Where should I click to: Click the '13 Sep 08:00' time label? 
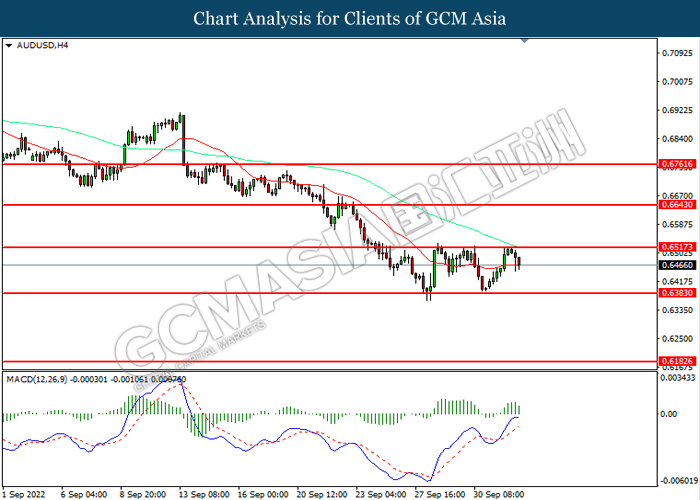click(x=204, y=494)
